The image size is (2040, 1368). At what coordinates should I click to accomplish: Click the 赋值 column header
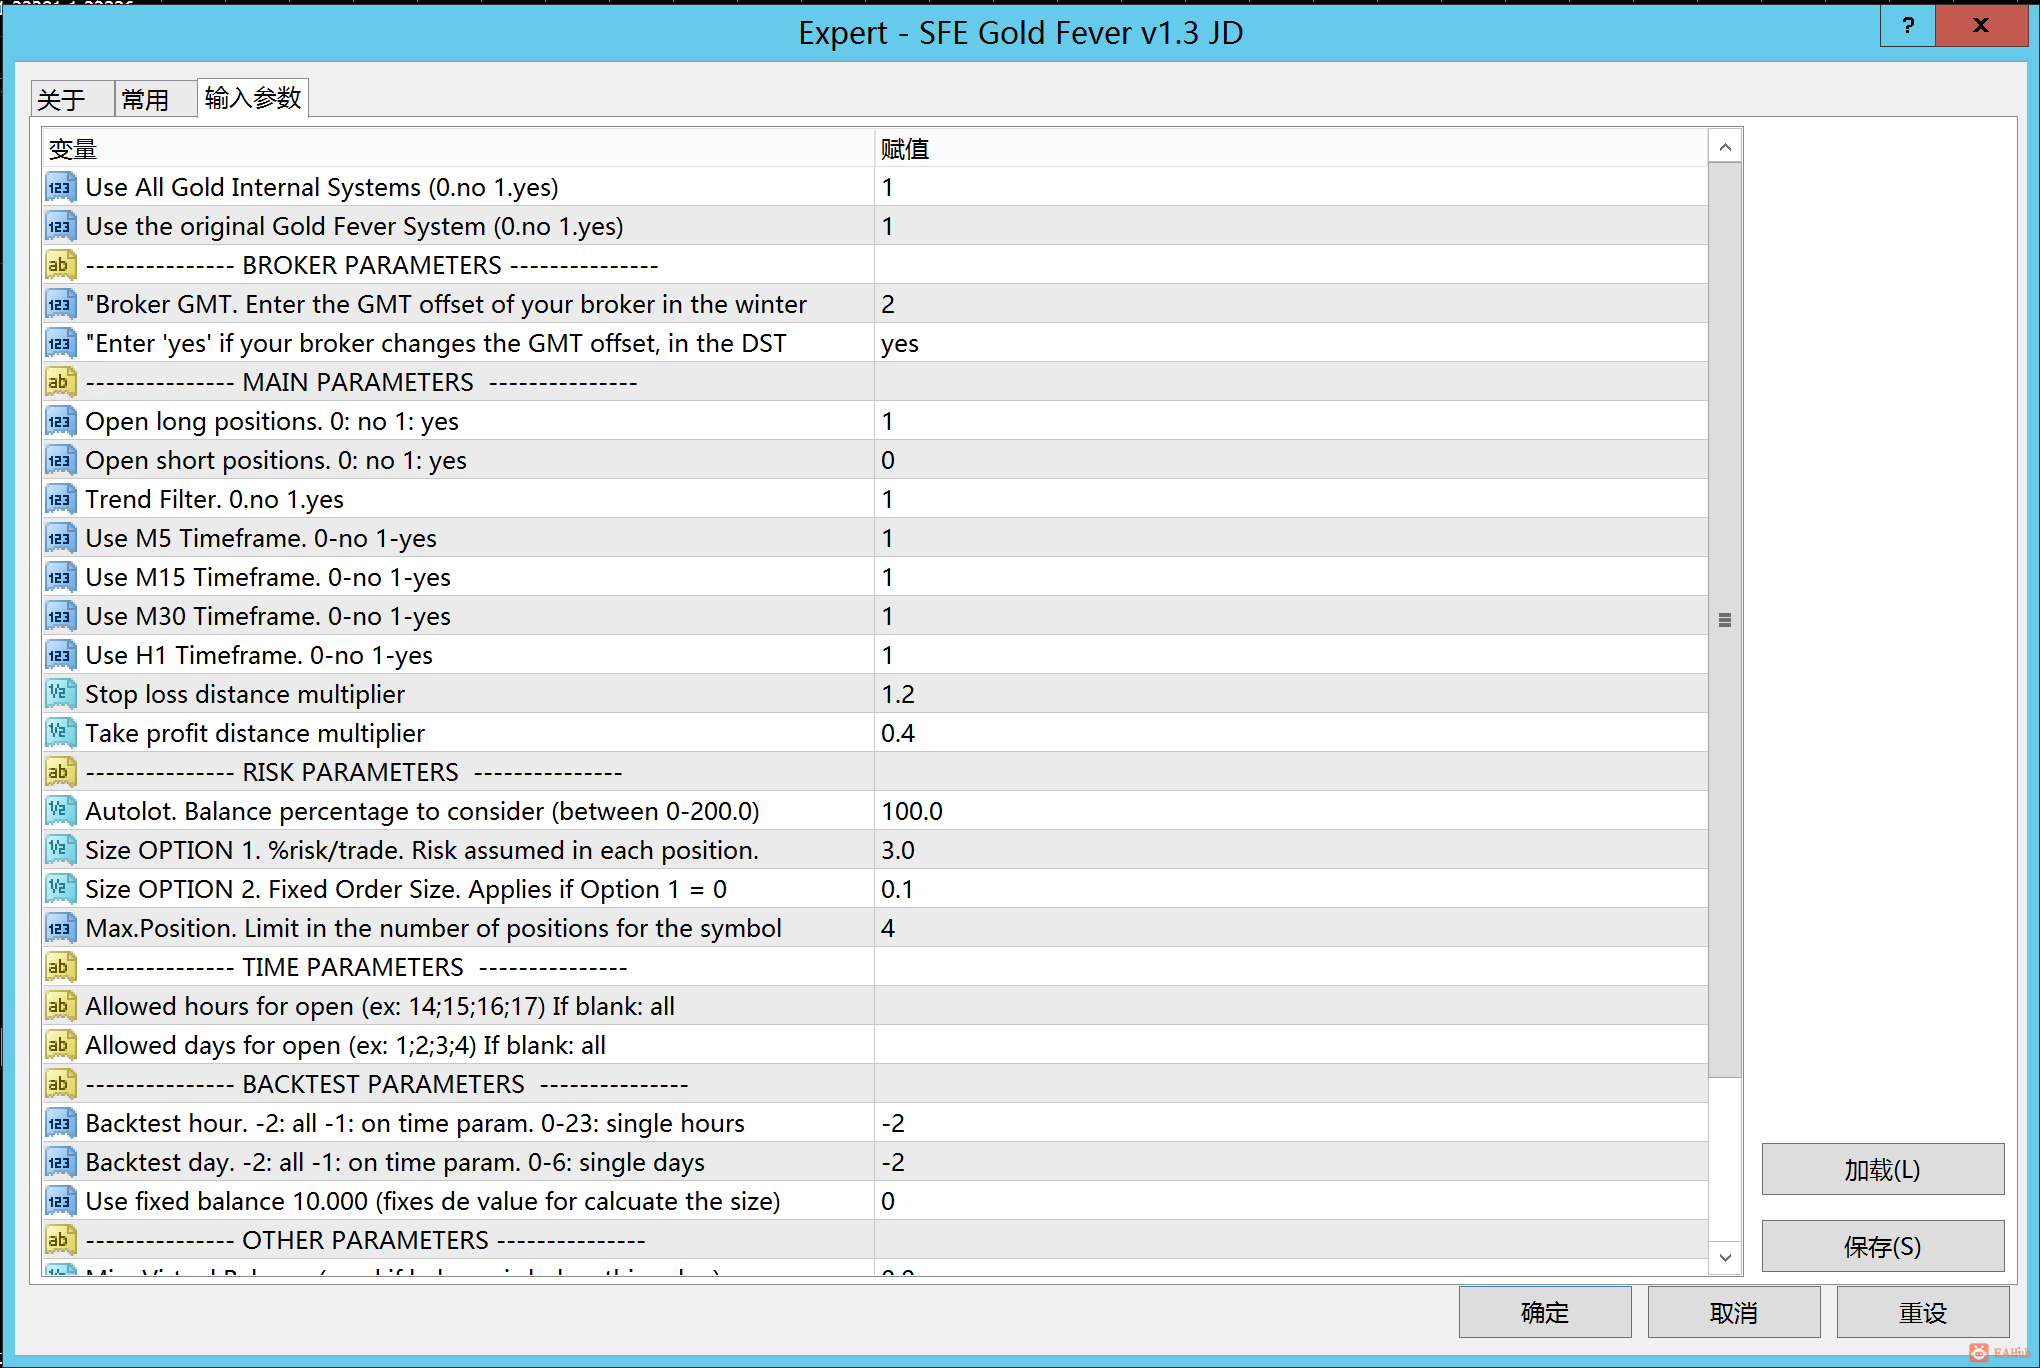(x=1291, y=148)
